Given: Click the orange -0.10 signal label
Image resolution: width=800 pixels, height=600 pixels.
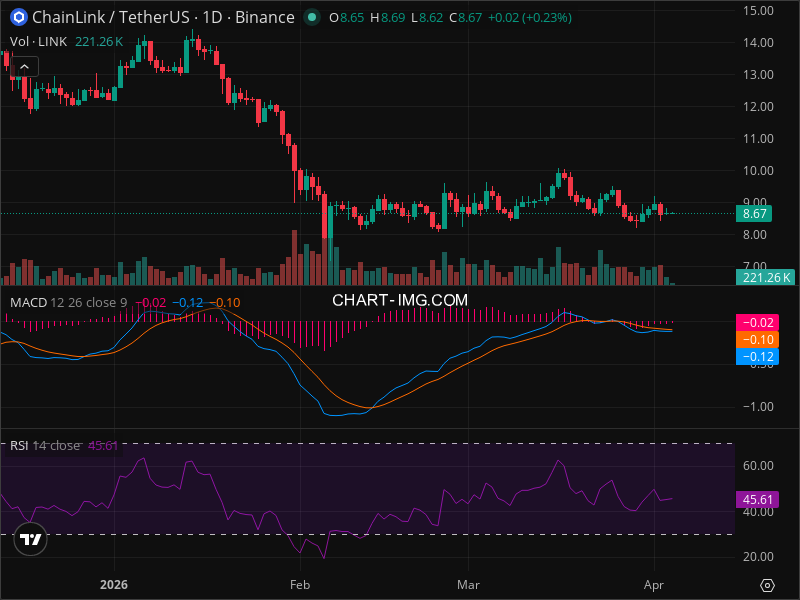Looking at the screenshot, I should (757, 340).
